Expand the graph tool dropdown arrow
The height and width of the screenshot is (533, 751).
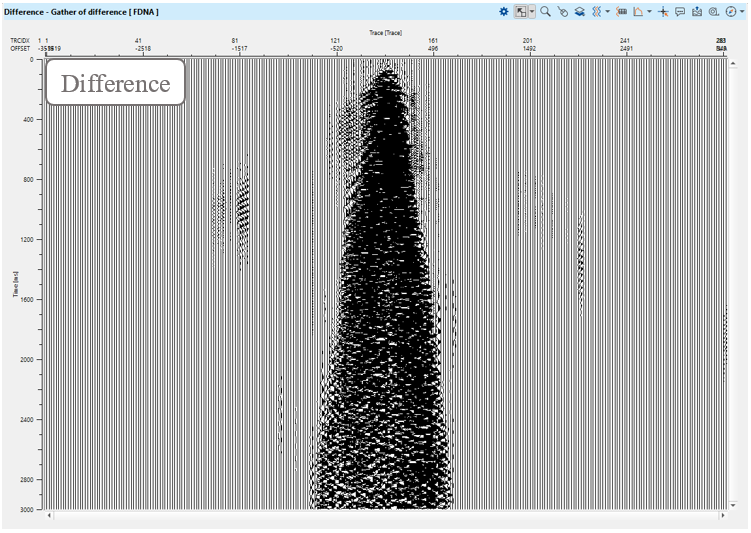click(x=649, y=11)
